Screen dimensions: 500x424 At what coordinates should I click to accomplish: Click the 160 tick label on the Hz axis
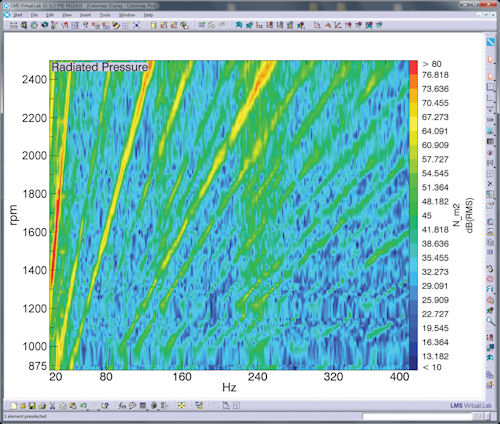pyautogui.click(x=182, y=377)
